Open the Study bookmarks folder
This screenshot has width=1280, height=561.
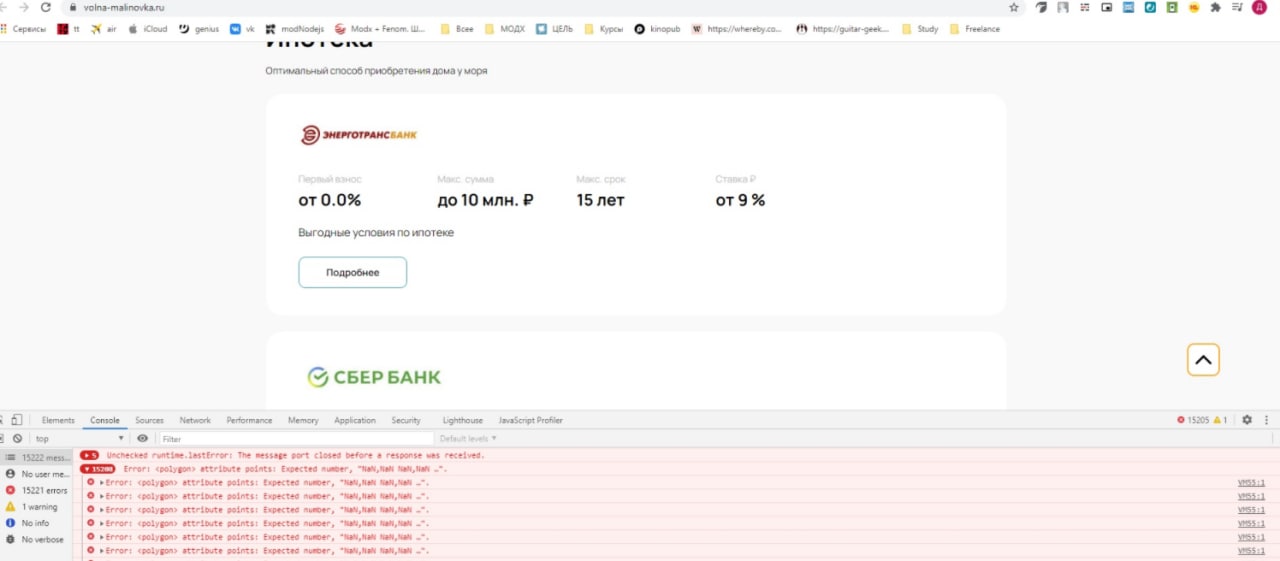coord(920,29)
